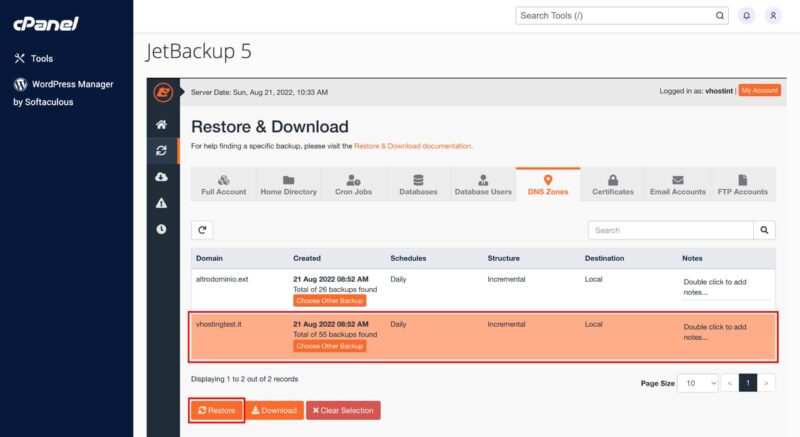This screenshot has width=800, height=437.
Task: Click the Clear Selection button
Action: [343, 410]
